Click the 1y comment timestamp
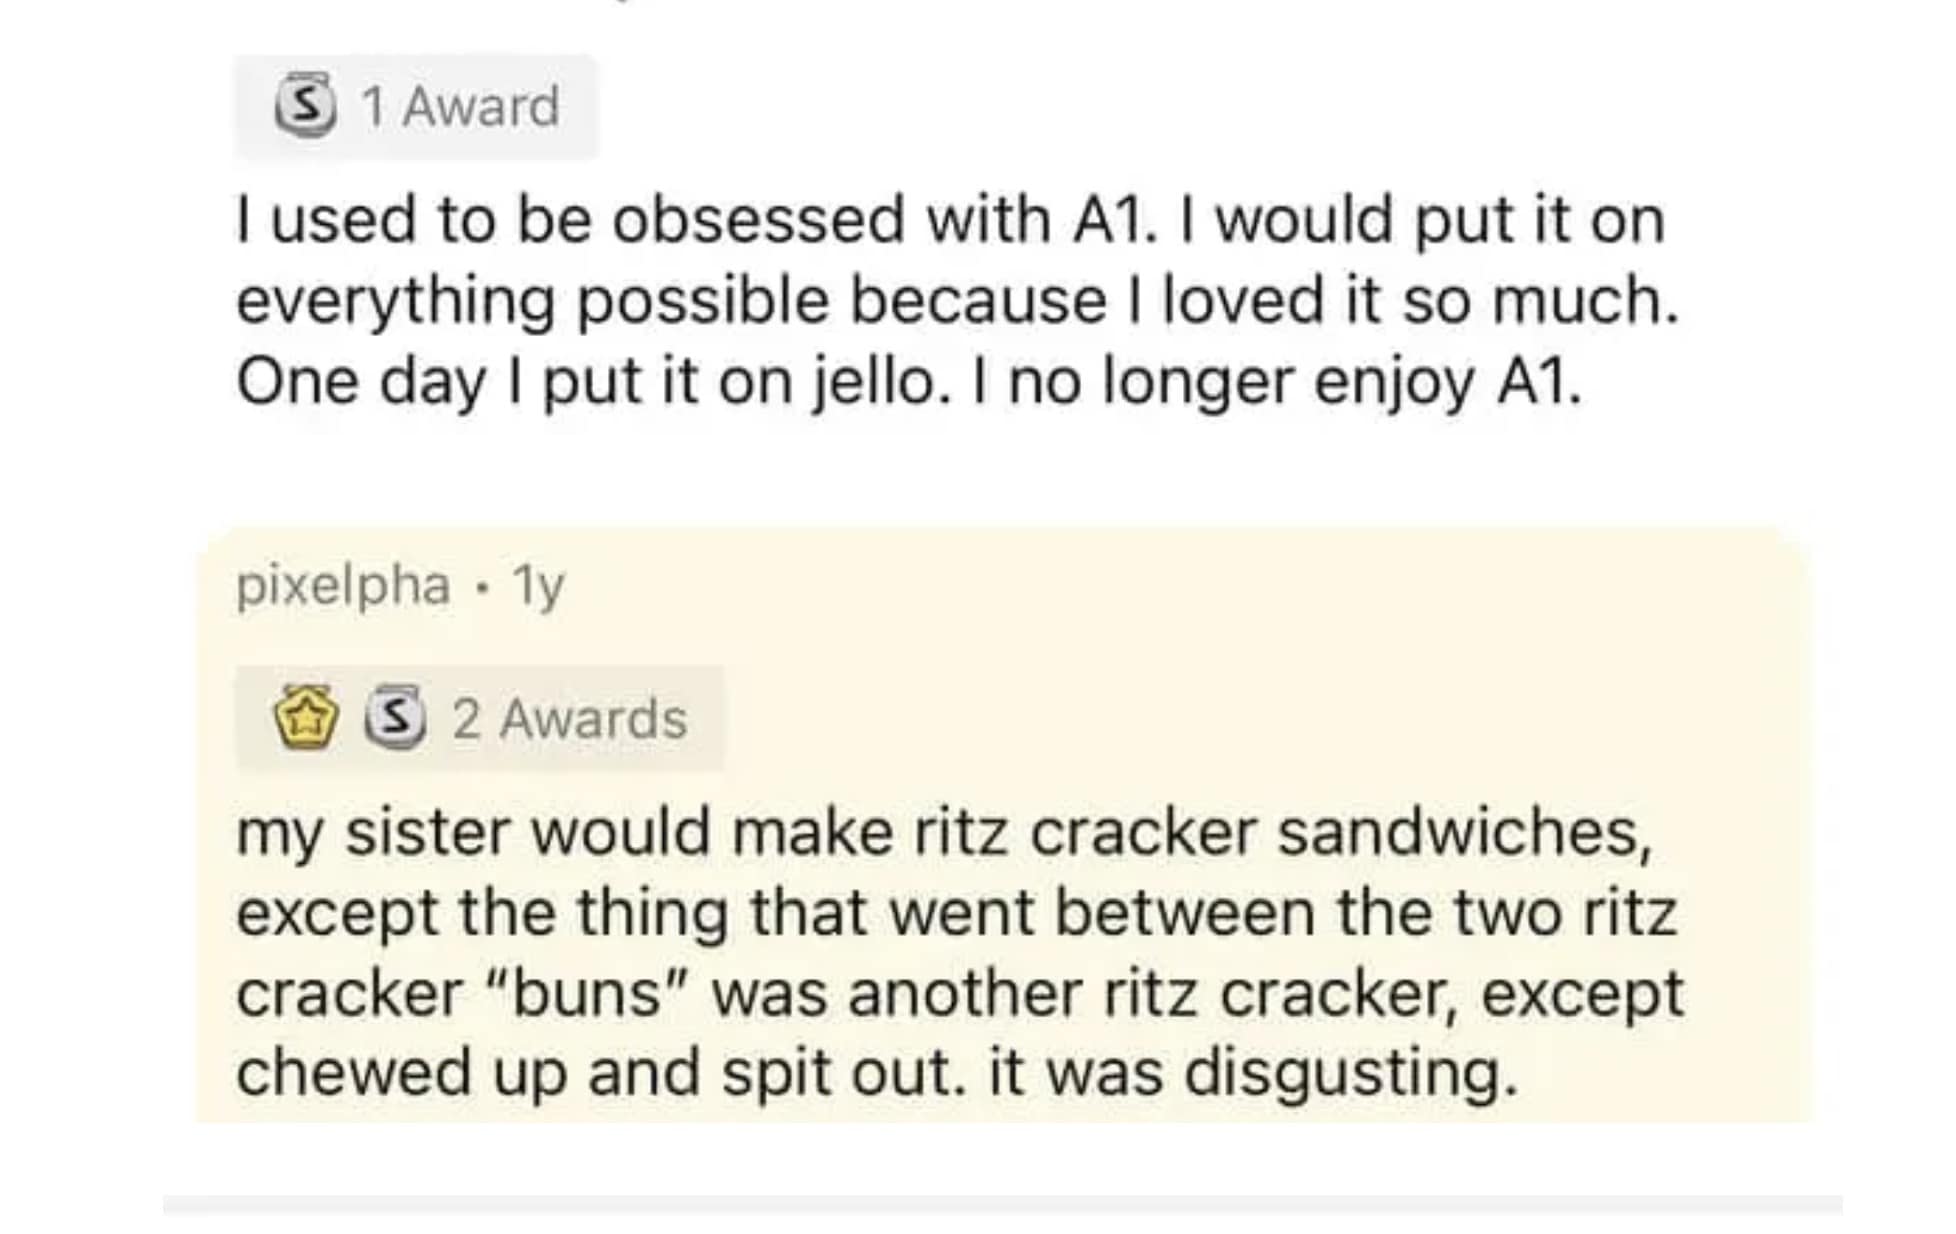The height and width of the screenshot is (1234, 1956). coord(538,587)
